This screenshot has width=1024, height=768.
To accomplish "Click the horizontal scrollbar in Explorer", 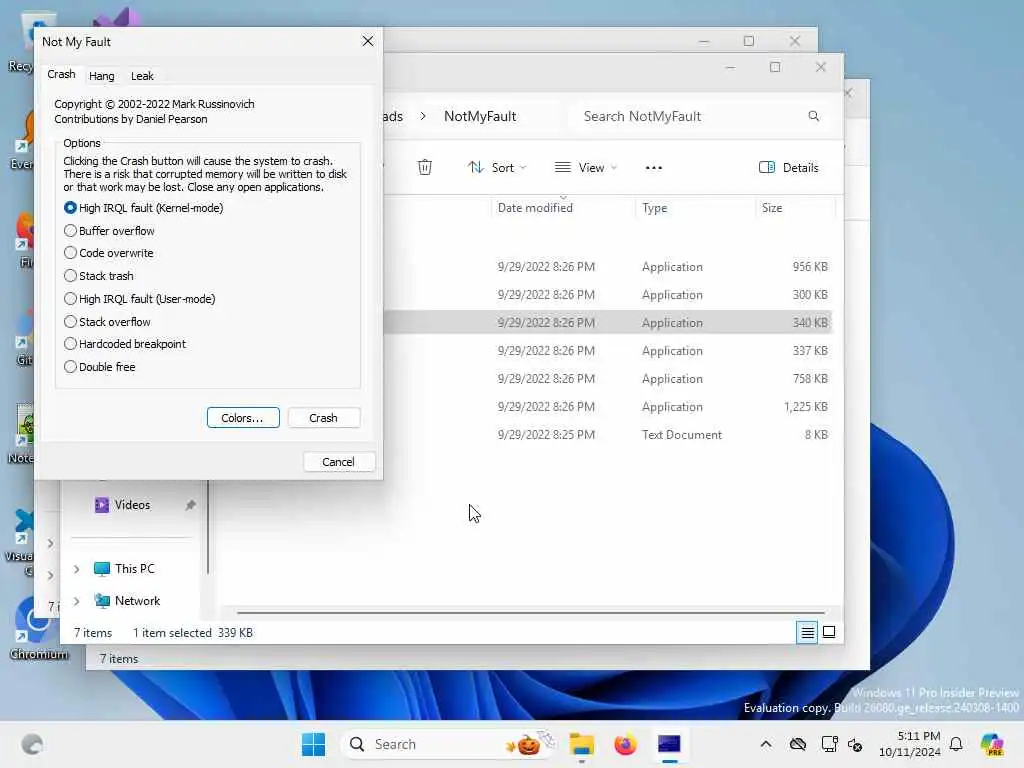I will [530, 613].
